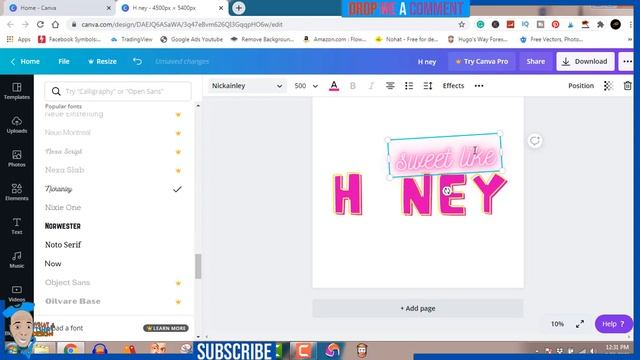Open the File menu
The image size is (640, 360).
[64, 61]
